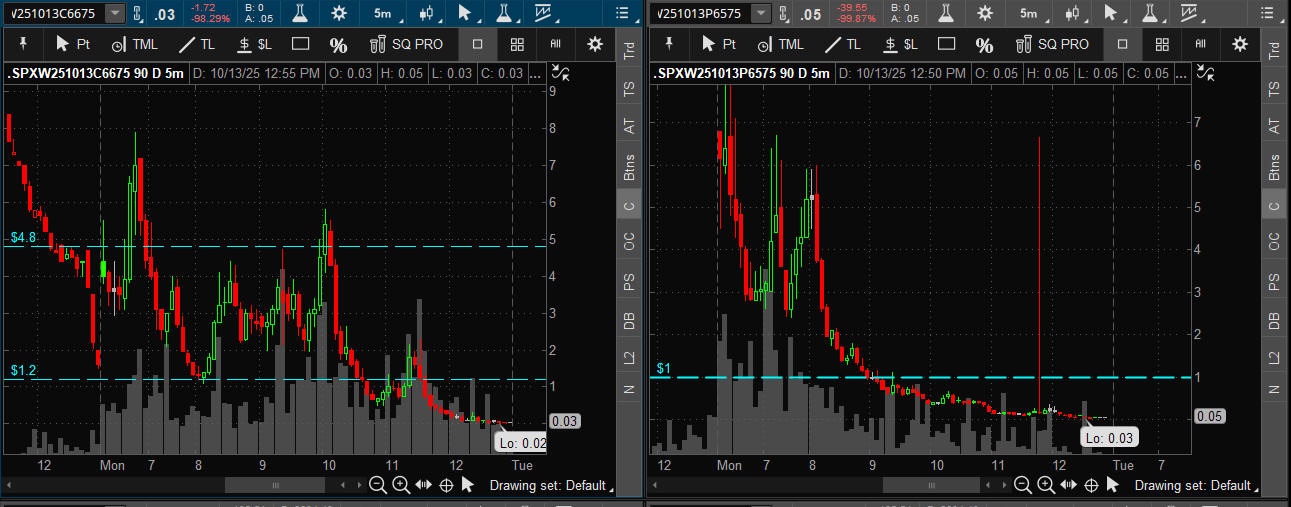The width and height of the screenshot is (1291, 507).
Task: Select the percent tool on P6575 chart
Action: [x=984, y=44]
